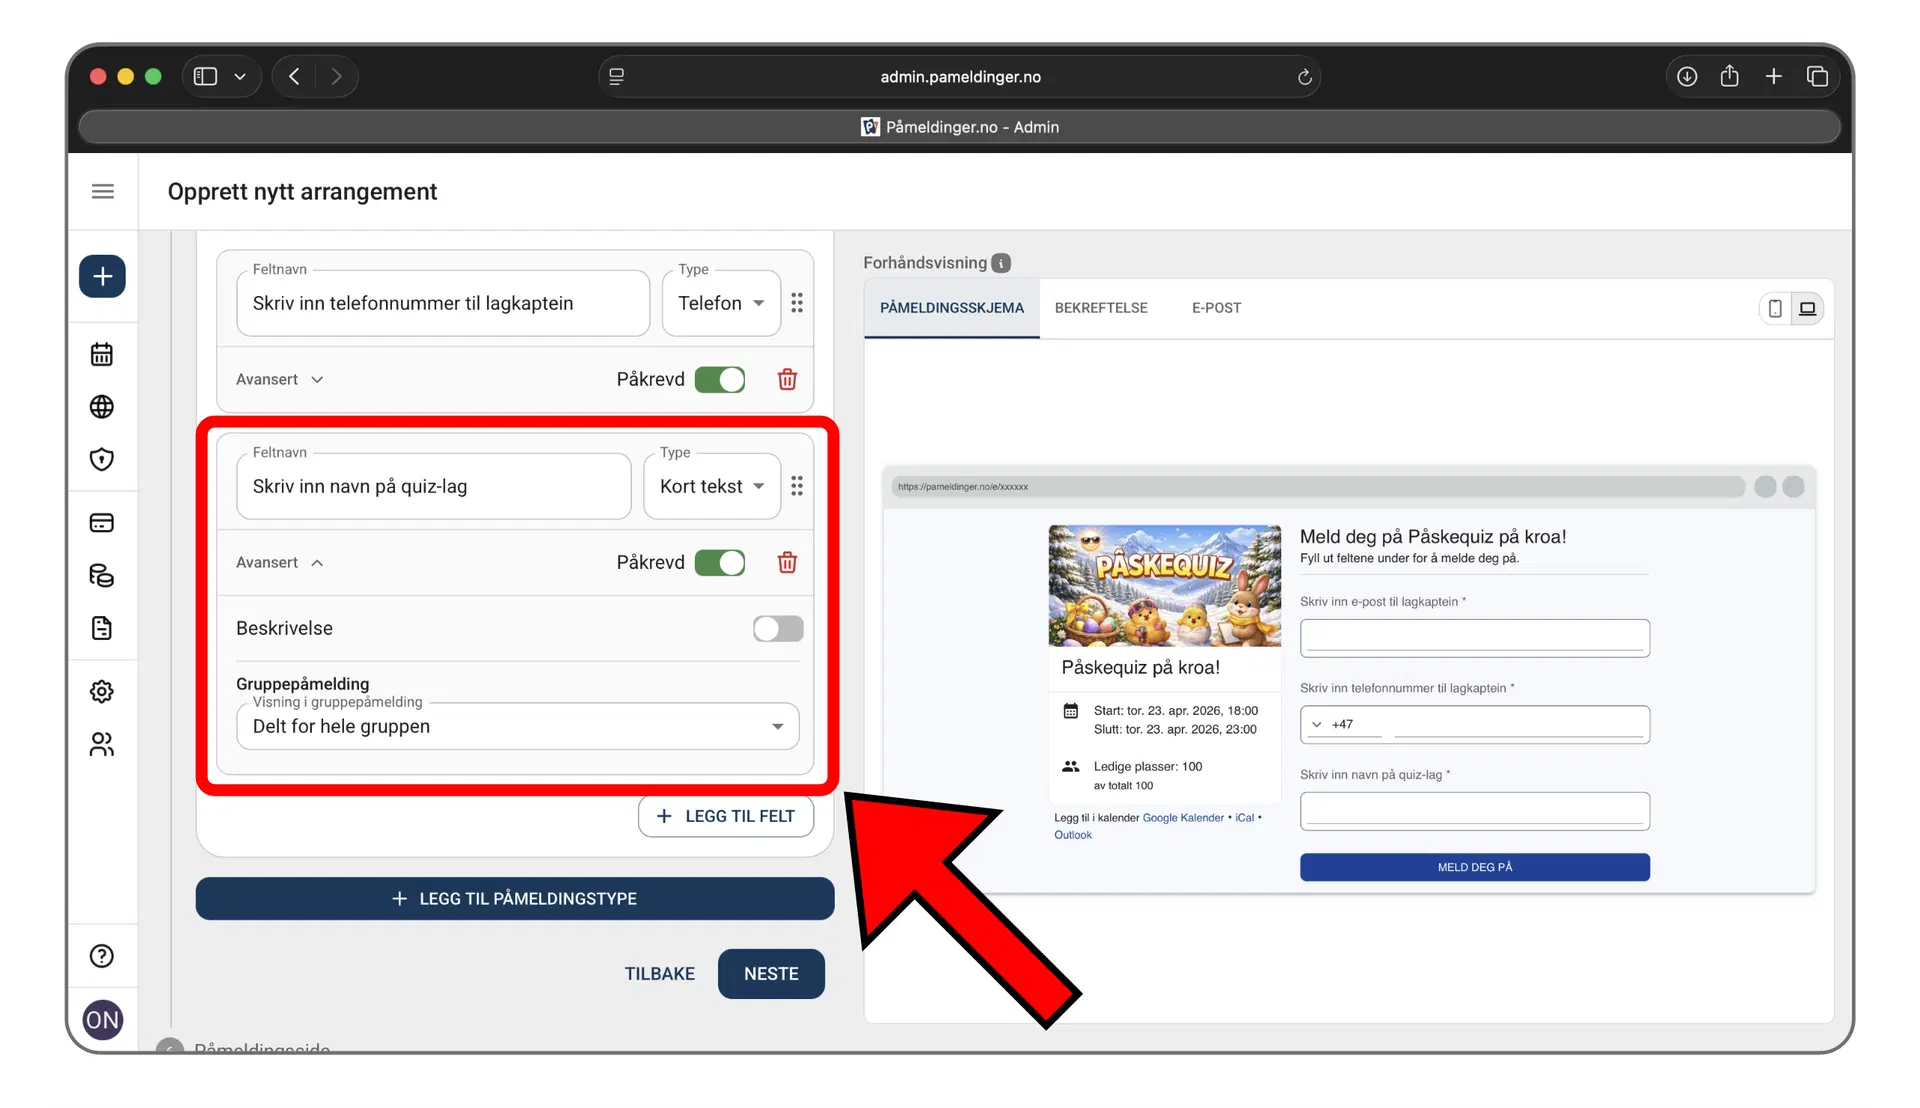Expand Avansert under telefonnummer field
This screenshot has width=1920, height=1108.
pyautogui.click(x=279, y=379)
